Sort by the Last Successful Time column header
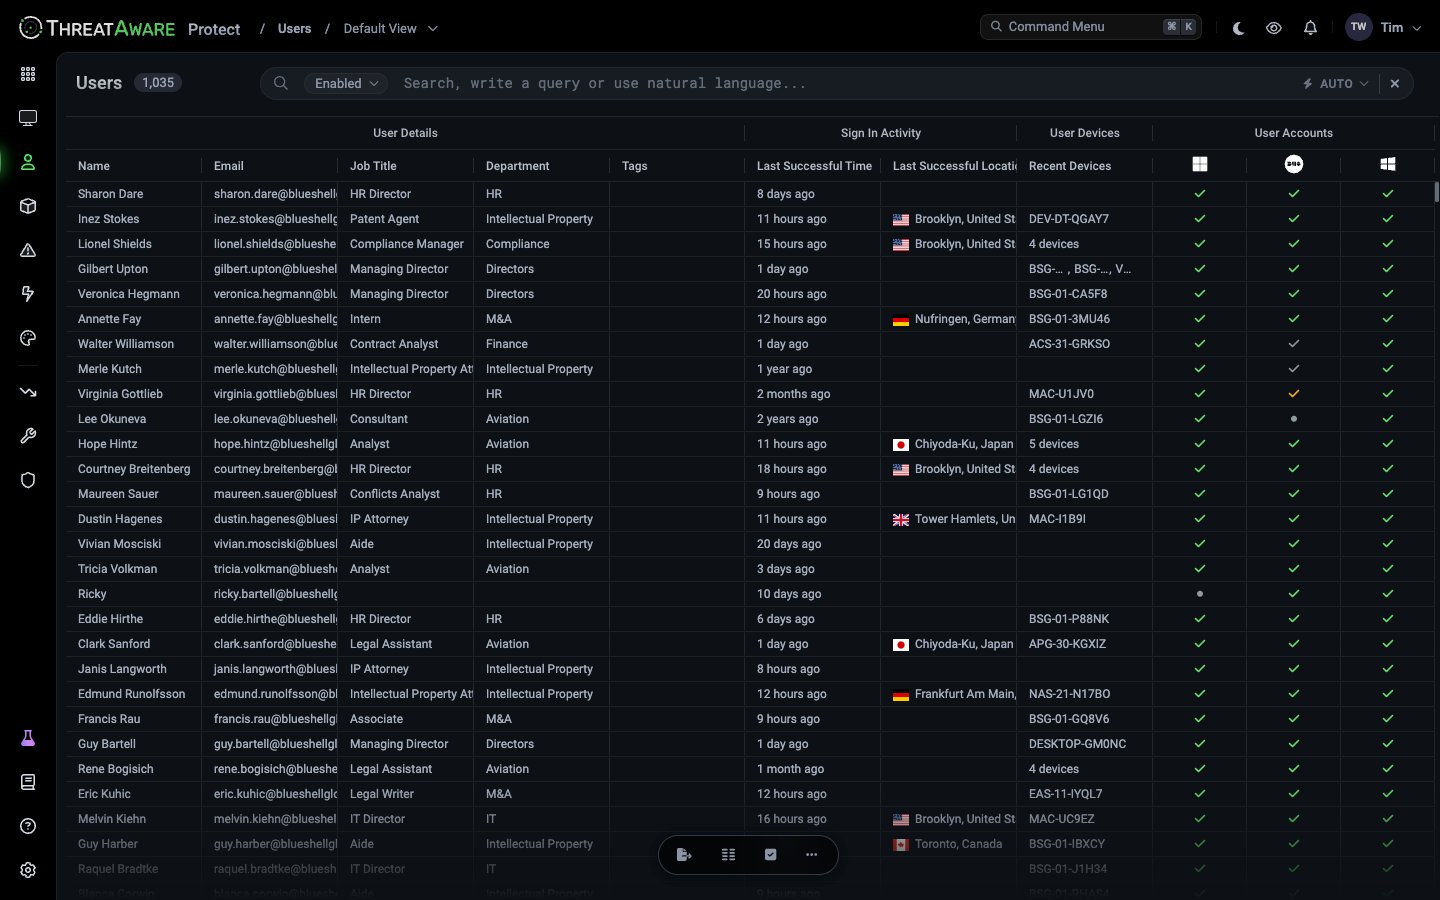This screenshot has height=900, width=1440. tap(814, 166)
